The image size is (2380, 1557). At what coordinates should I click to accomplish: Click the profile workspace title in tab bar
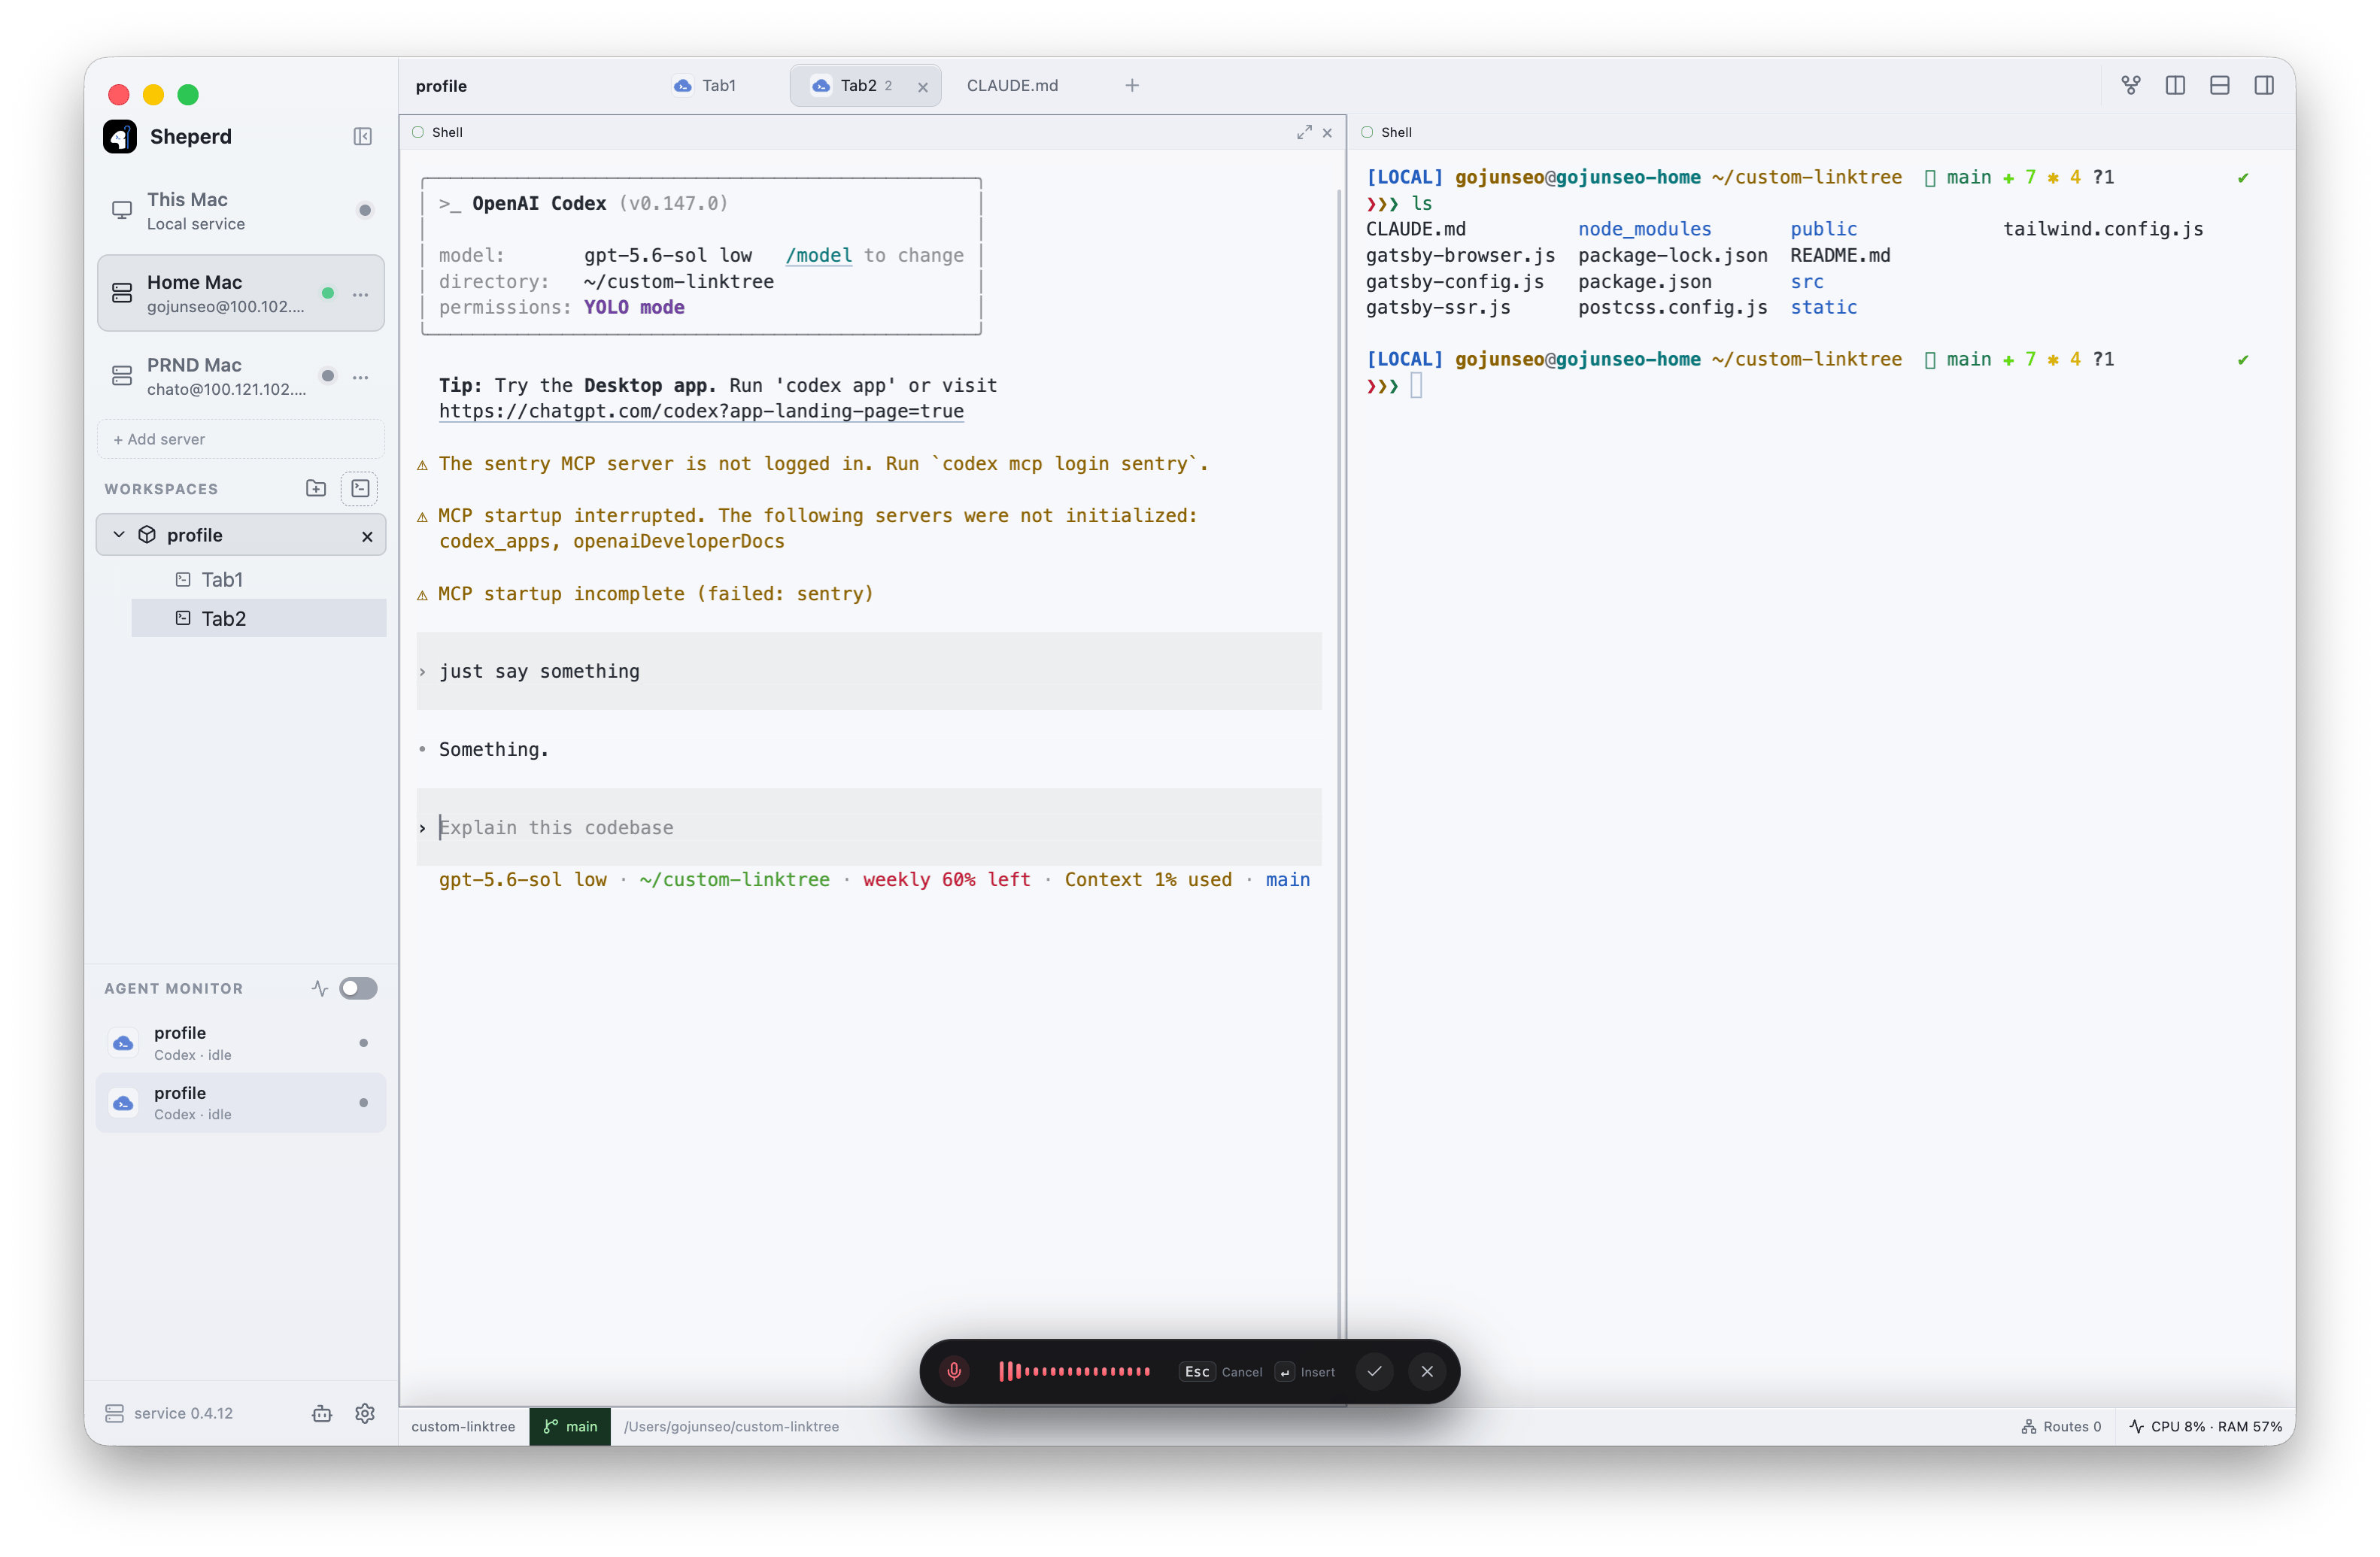[441, 86]
